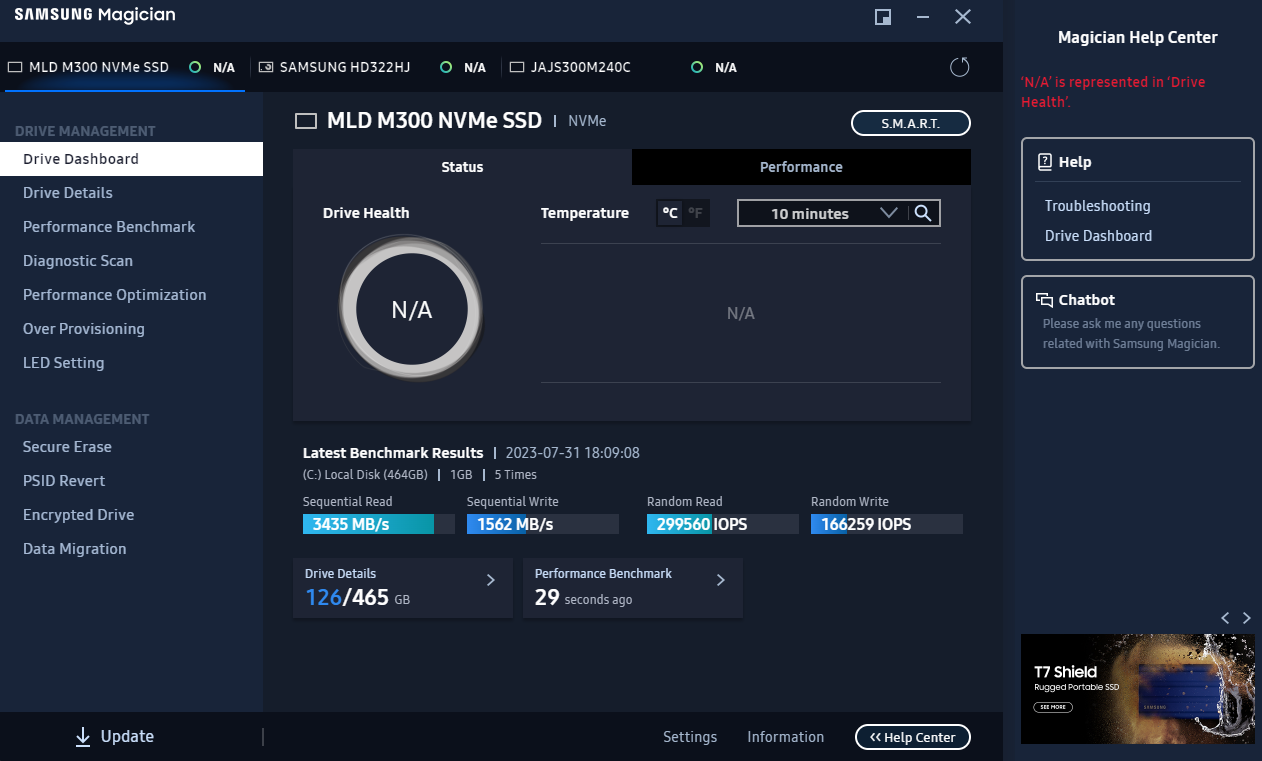
Task: Click the SAMSUNG HD322HJ hard disk icon
Action: coord(265,68)
